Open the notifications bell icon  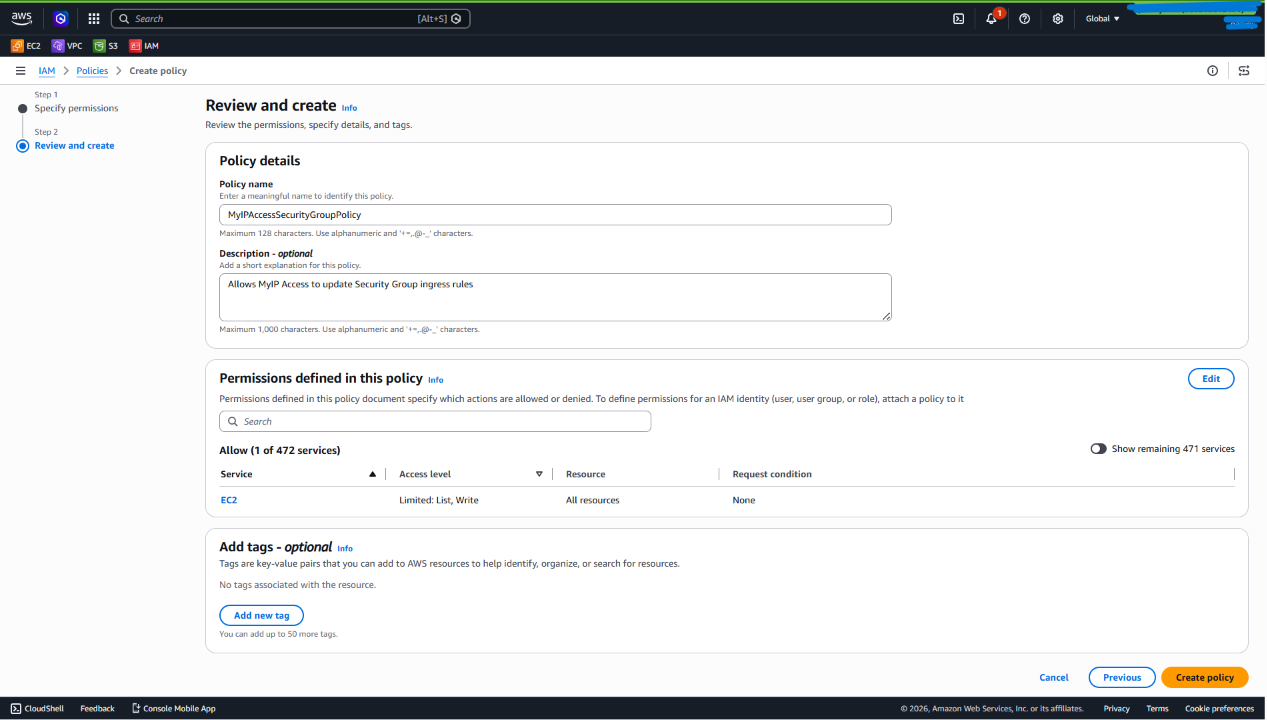[x=991, y=18]
